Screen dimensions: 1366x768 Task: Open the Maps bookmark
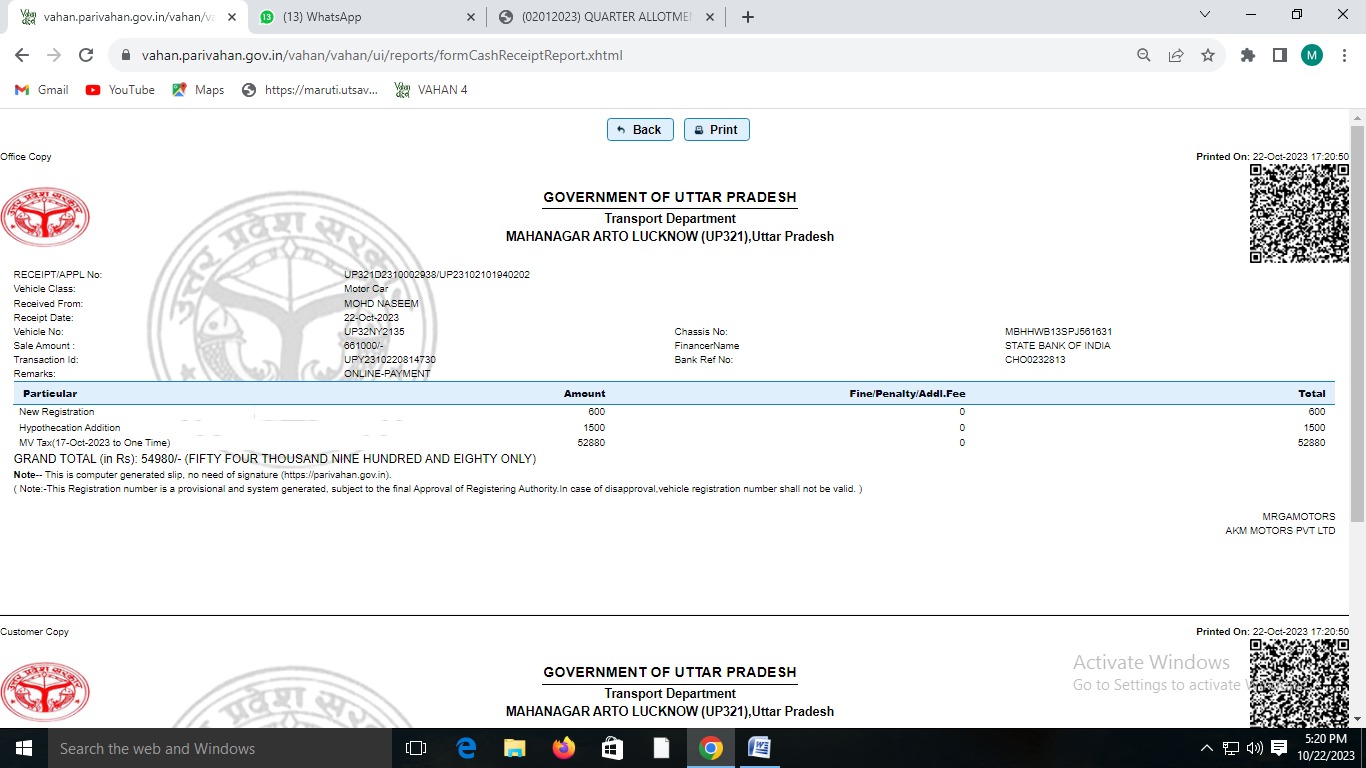pos(198,90)
